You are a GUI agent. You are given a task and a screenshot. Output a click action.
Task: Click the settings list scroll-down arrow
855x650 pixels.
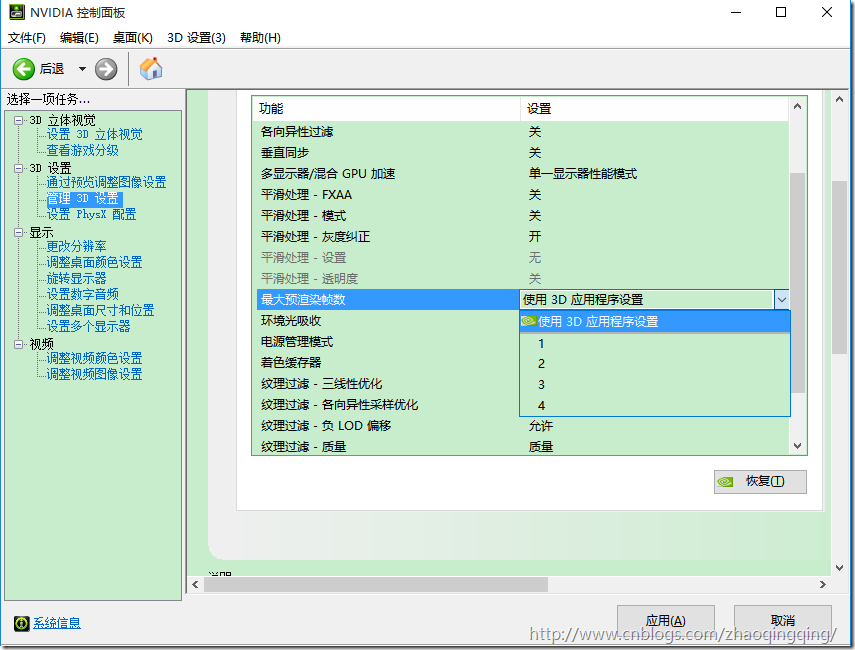coord(797,446)
